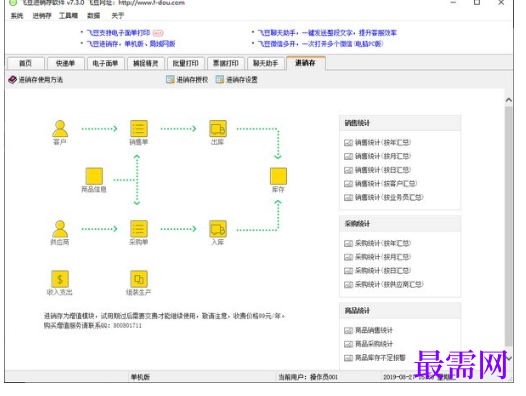Screen dimensions: 526x396
Task: Click the 进销存设置 toolbar icon
Action: point(220,80)
